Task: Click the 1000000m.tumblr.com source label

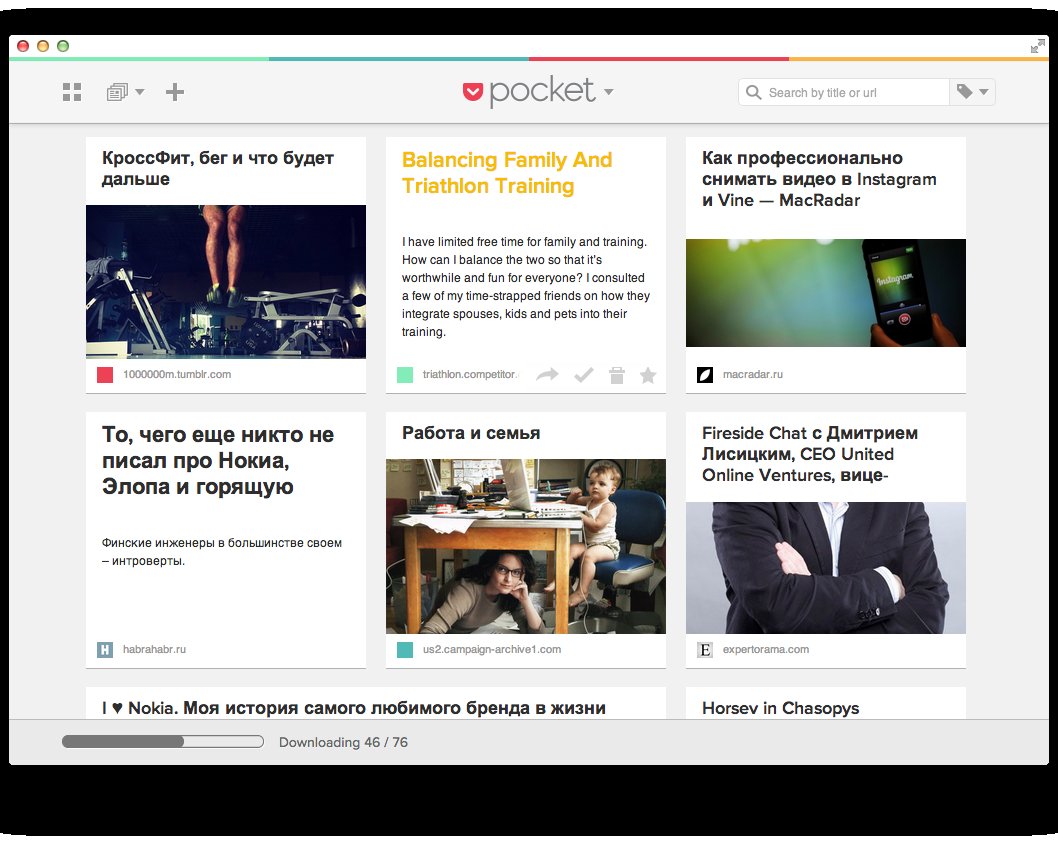Action: click(177, 374)
